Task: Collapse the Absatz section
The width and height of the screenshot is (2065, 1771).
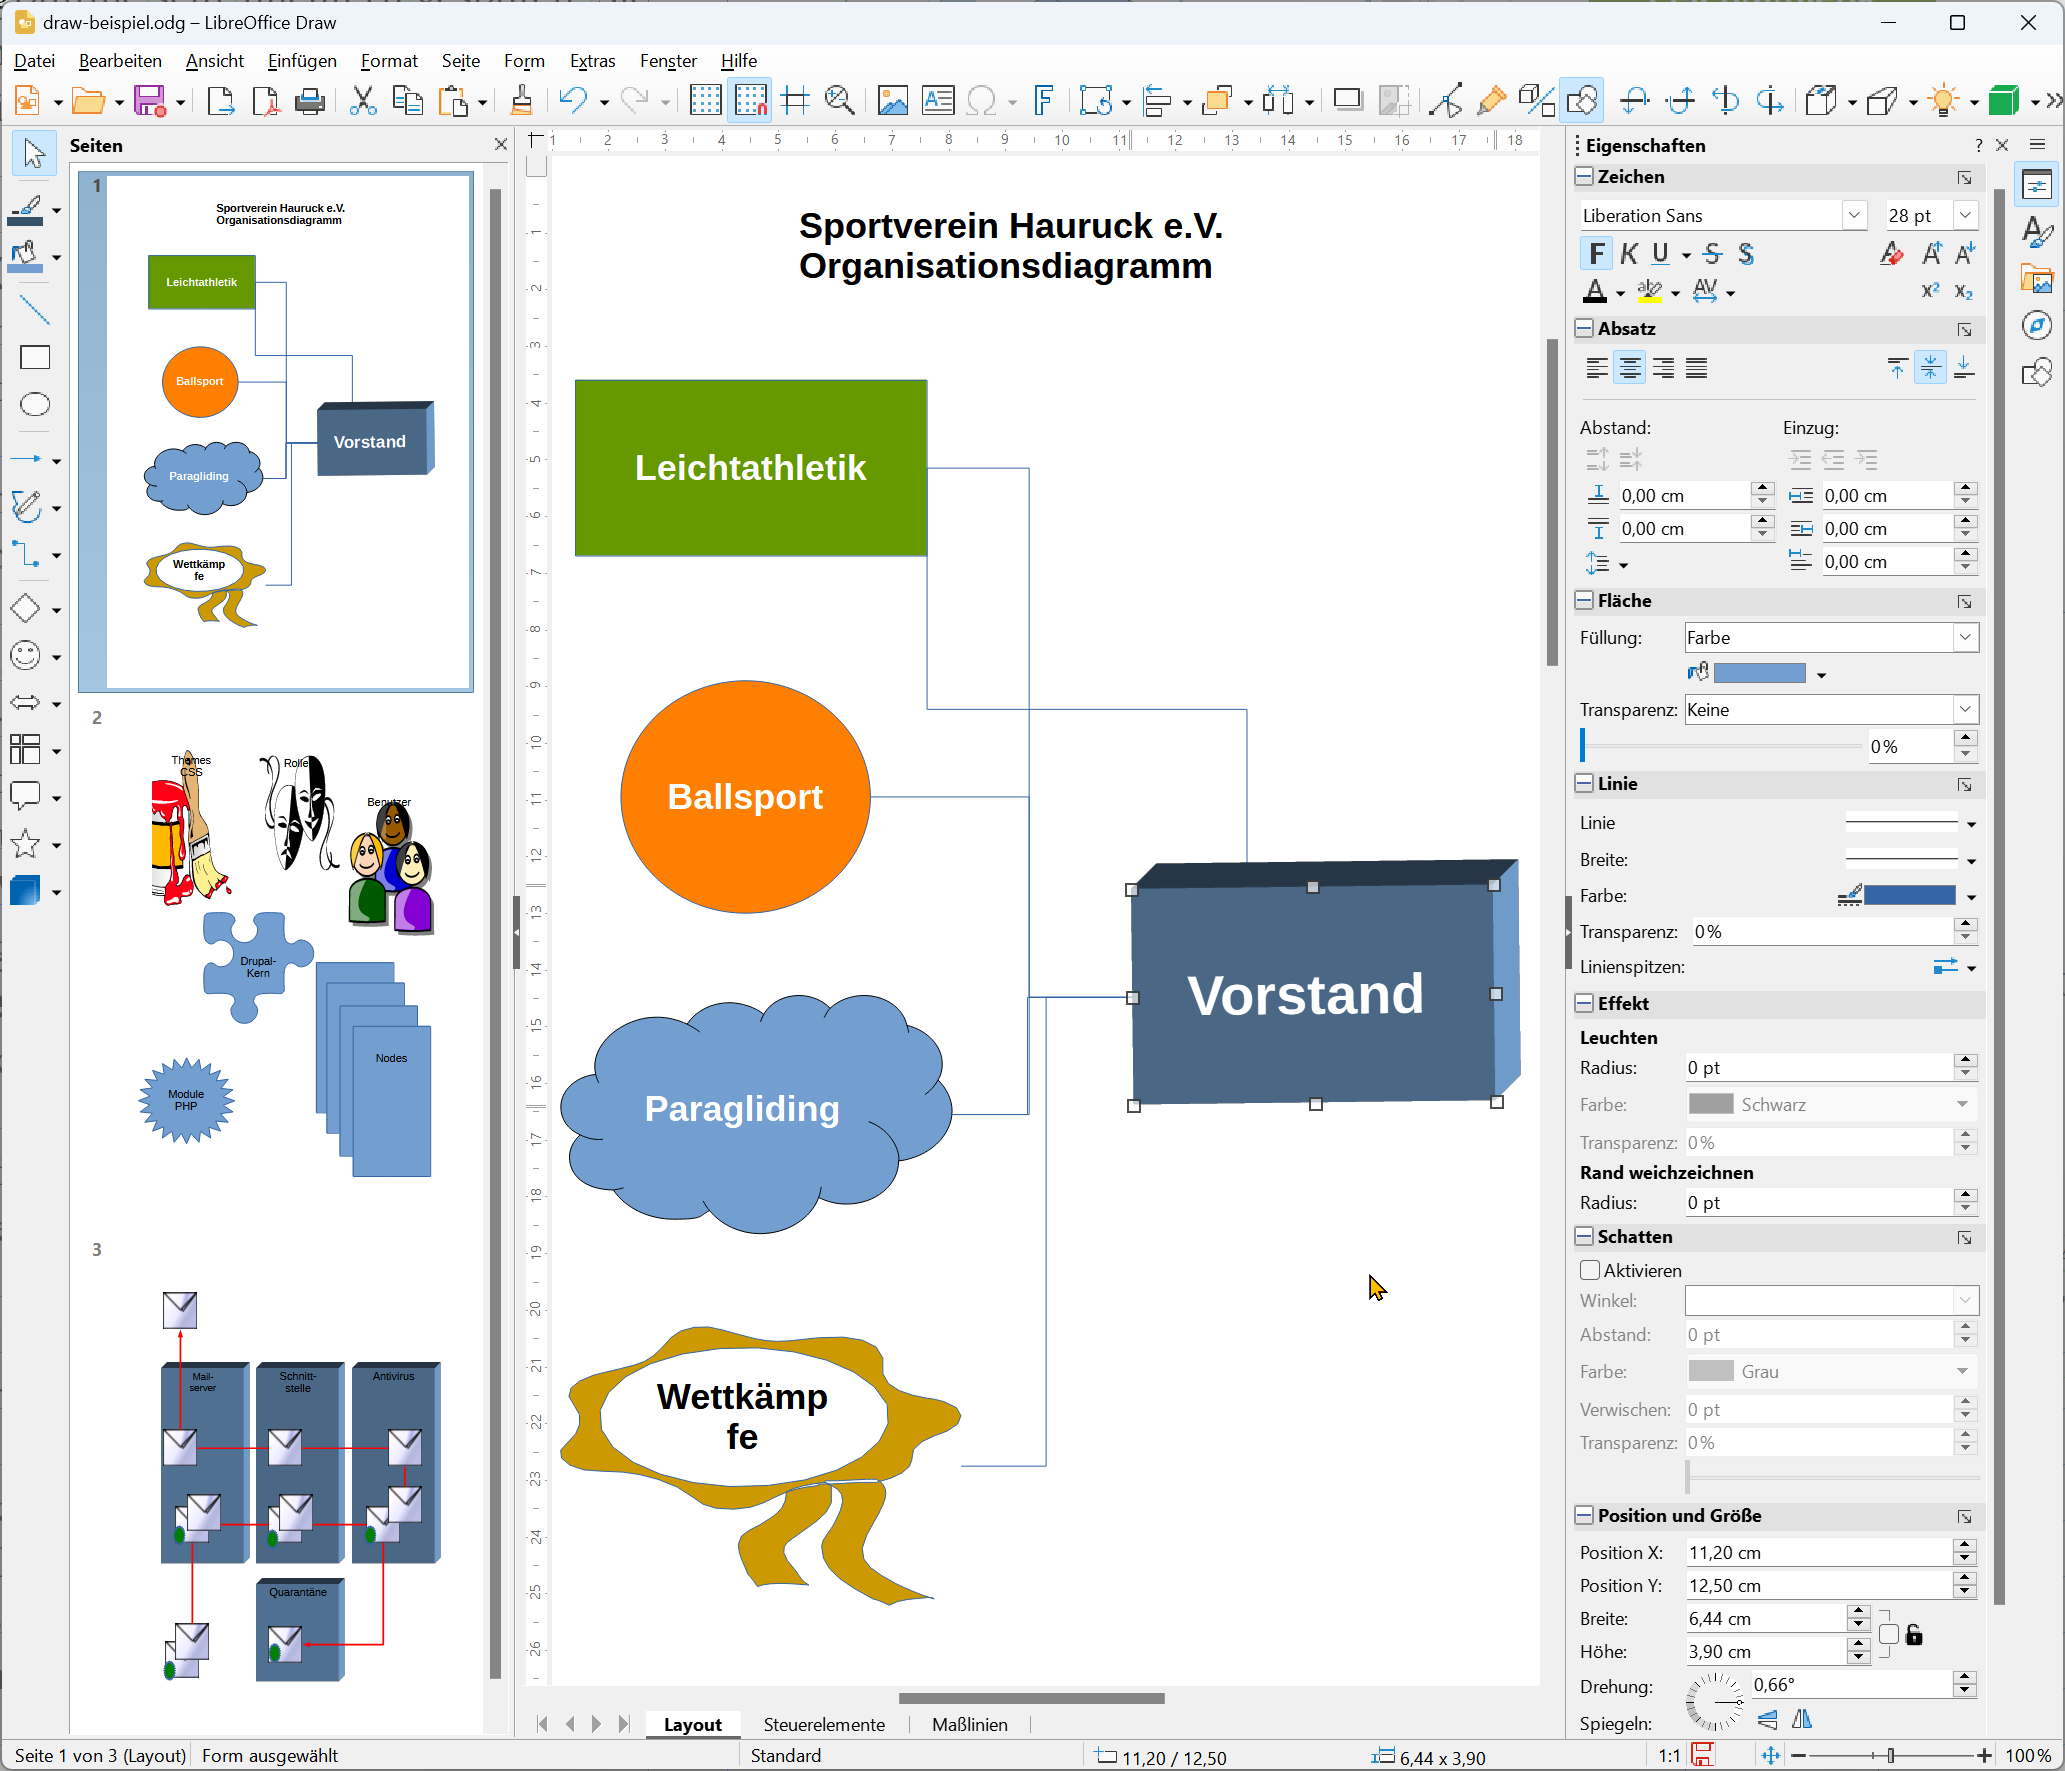Action: [1585, 329]
